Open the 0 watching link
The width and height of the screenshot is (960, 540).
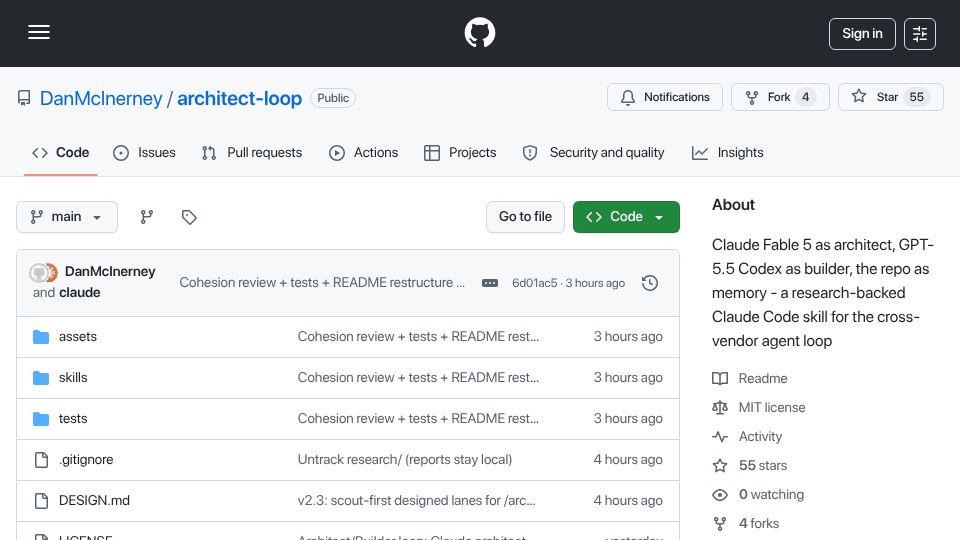tap(771, 494)
